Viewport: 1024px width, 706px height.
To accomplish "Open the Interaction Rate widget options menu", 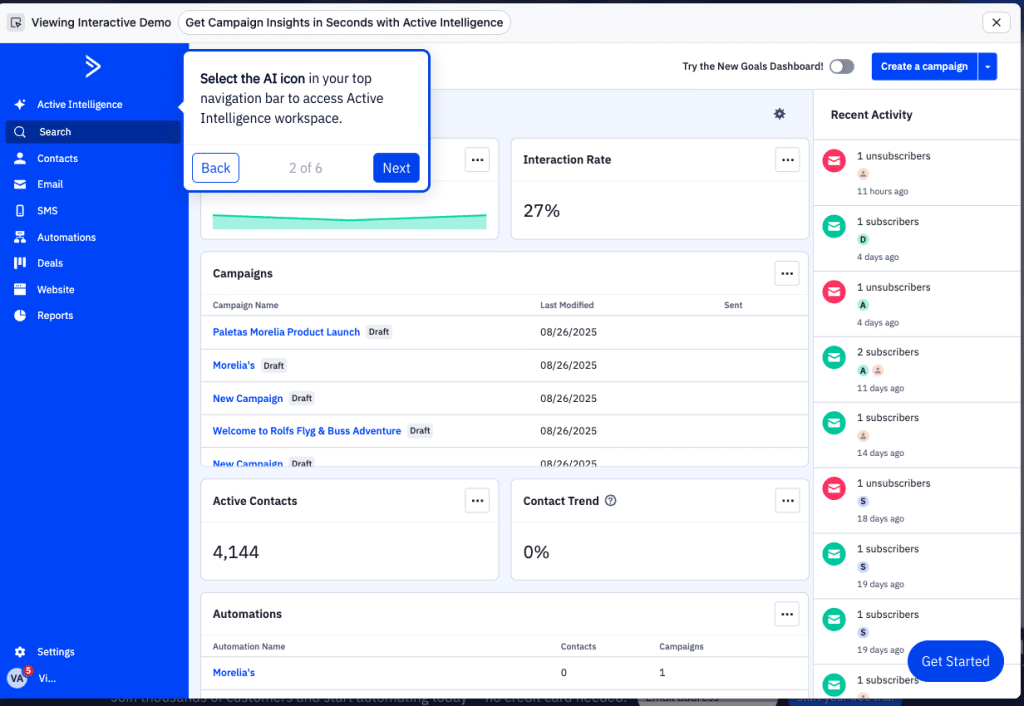I will click(787, 159).
